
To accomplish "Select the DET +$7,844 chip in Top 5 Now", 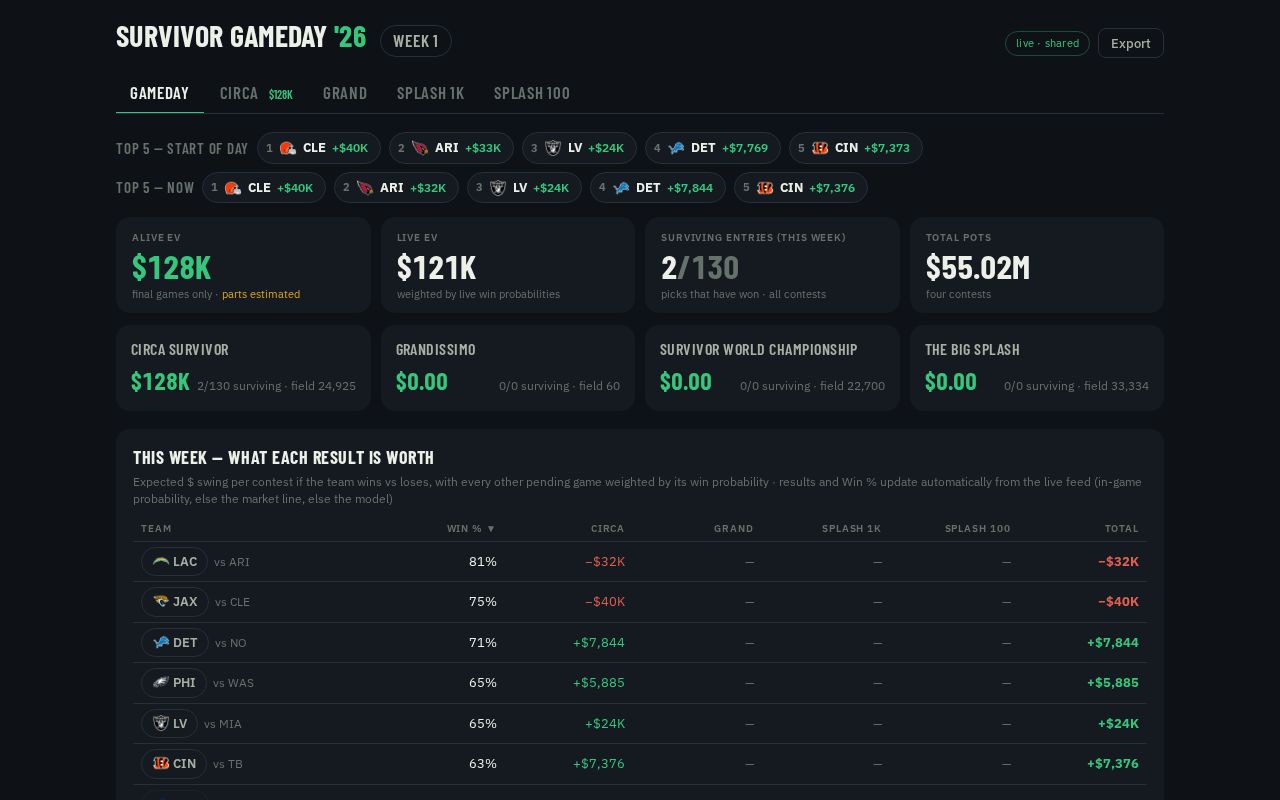I will tap(658, 188).
